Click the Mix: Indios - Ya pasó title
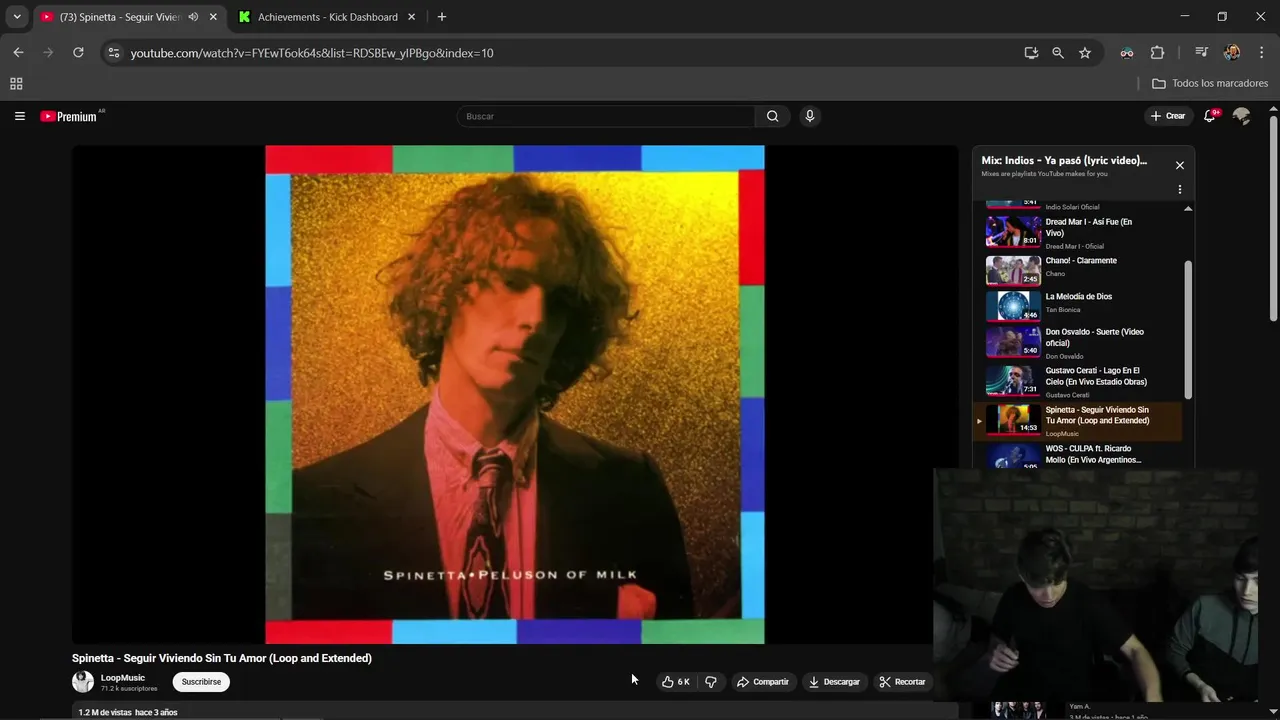Viewport: 1280px width, 720px height. (1064, 160)
